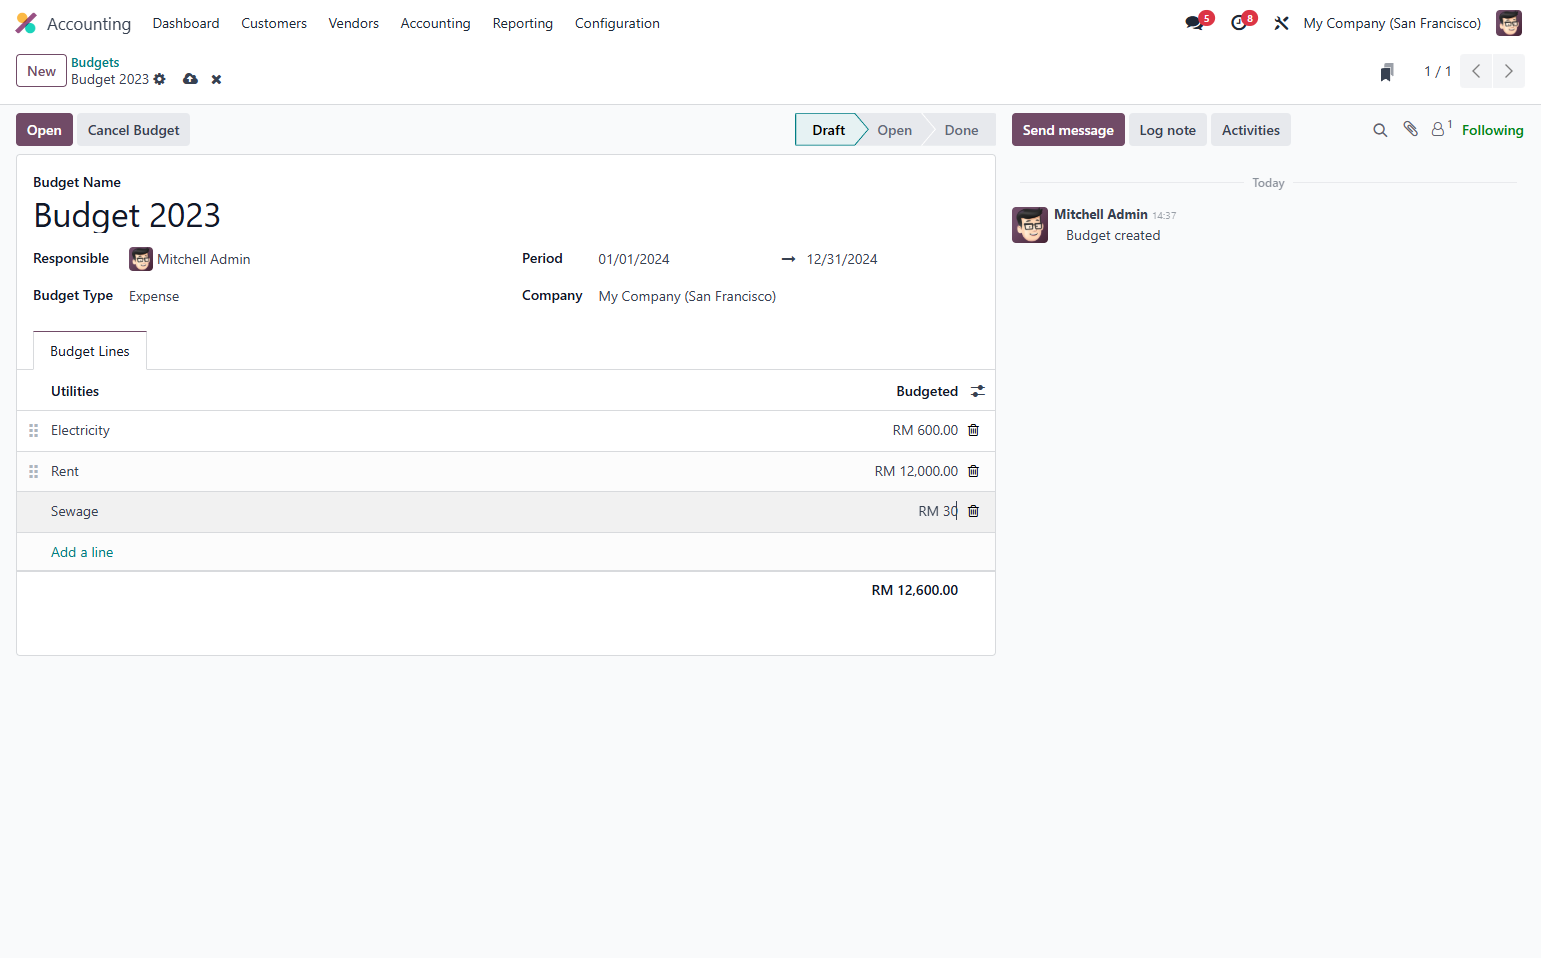Open the Accounting menu in the navbar

(x=435, y=23)
